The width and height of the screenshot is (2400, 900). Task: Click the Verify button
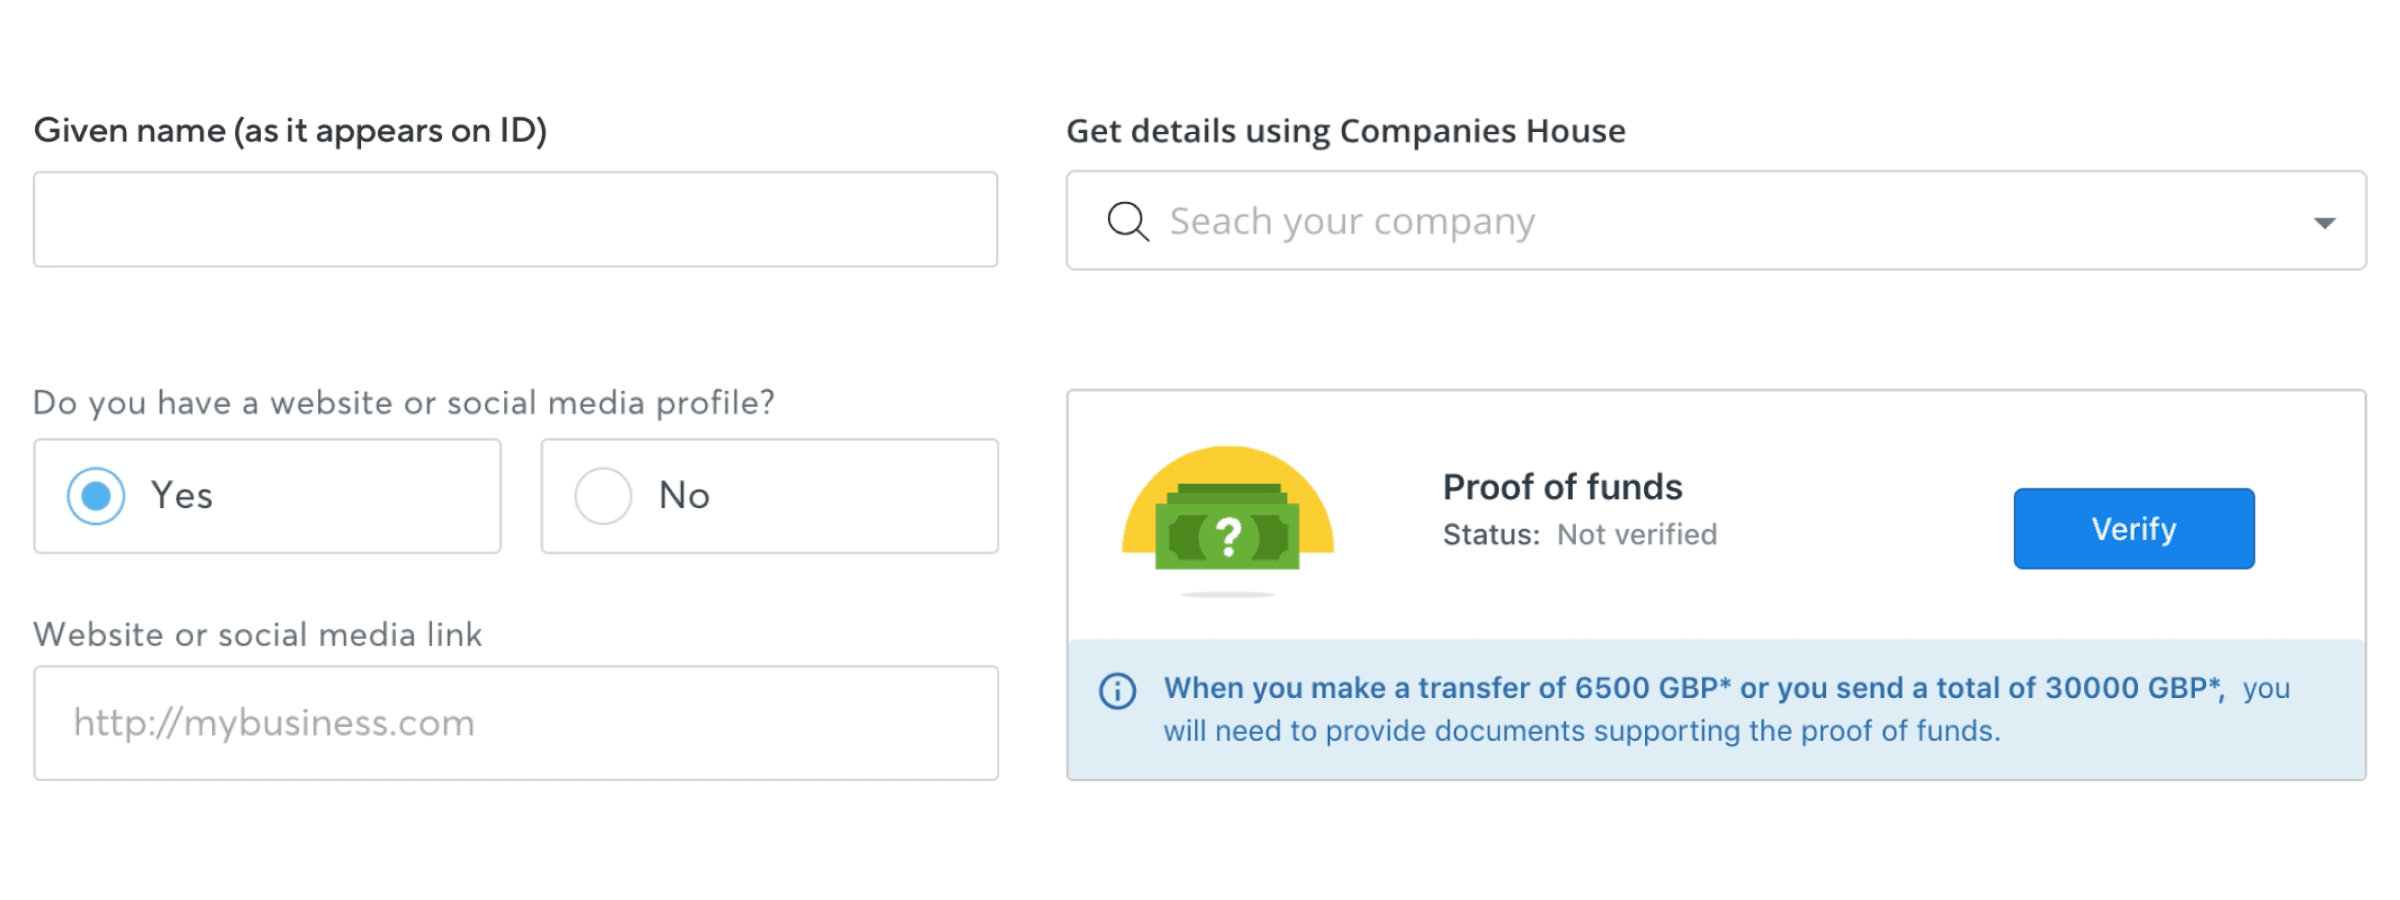click(x=2133, y=528)
